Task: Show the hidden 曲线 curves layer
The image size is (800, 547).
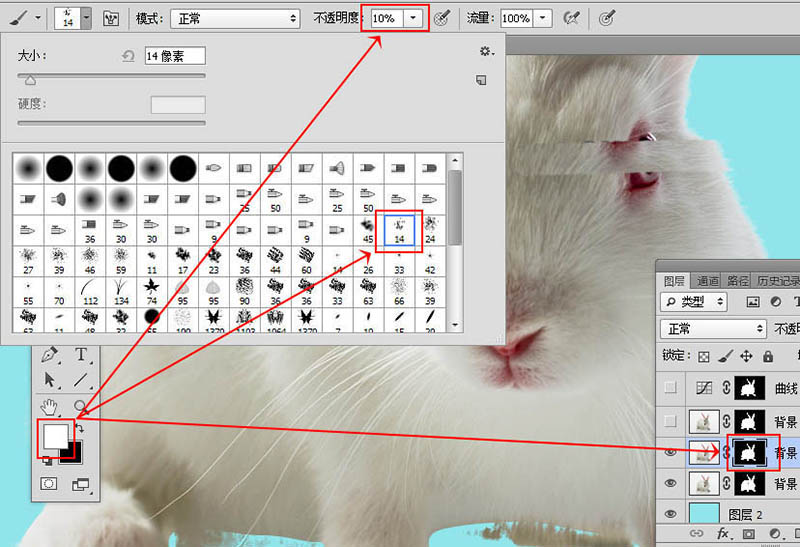Action: (670, 388)
